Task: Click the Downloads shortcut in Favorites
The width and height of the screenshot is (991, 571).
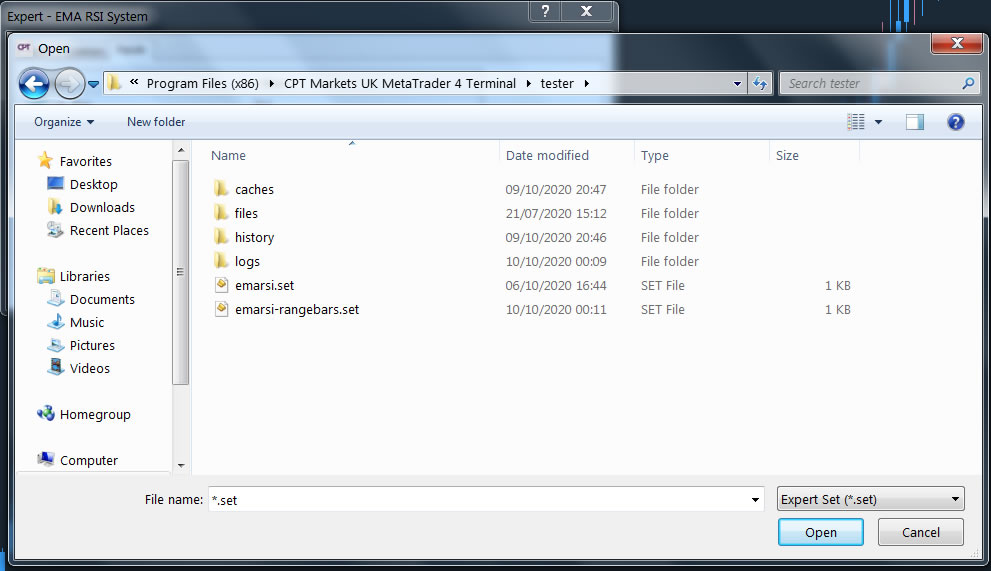Action: pos(102,207)
